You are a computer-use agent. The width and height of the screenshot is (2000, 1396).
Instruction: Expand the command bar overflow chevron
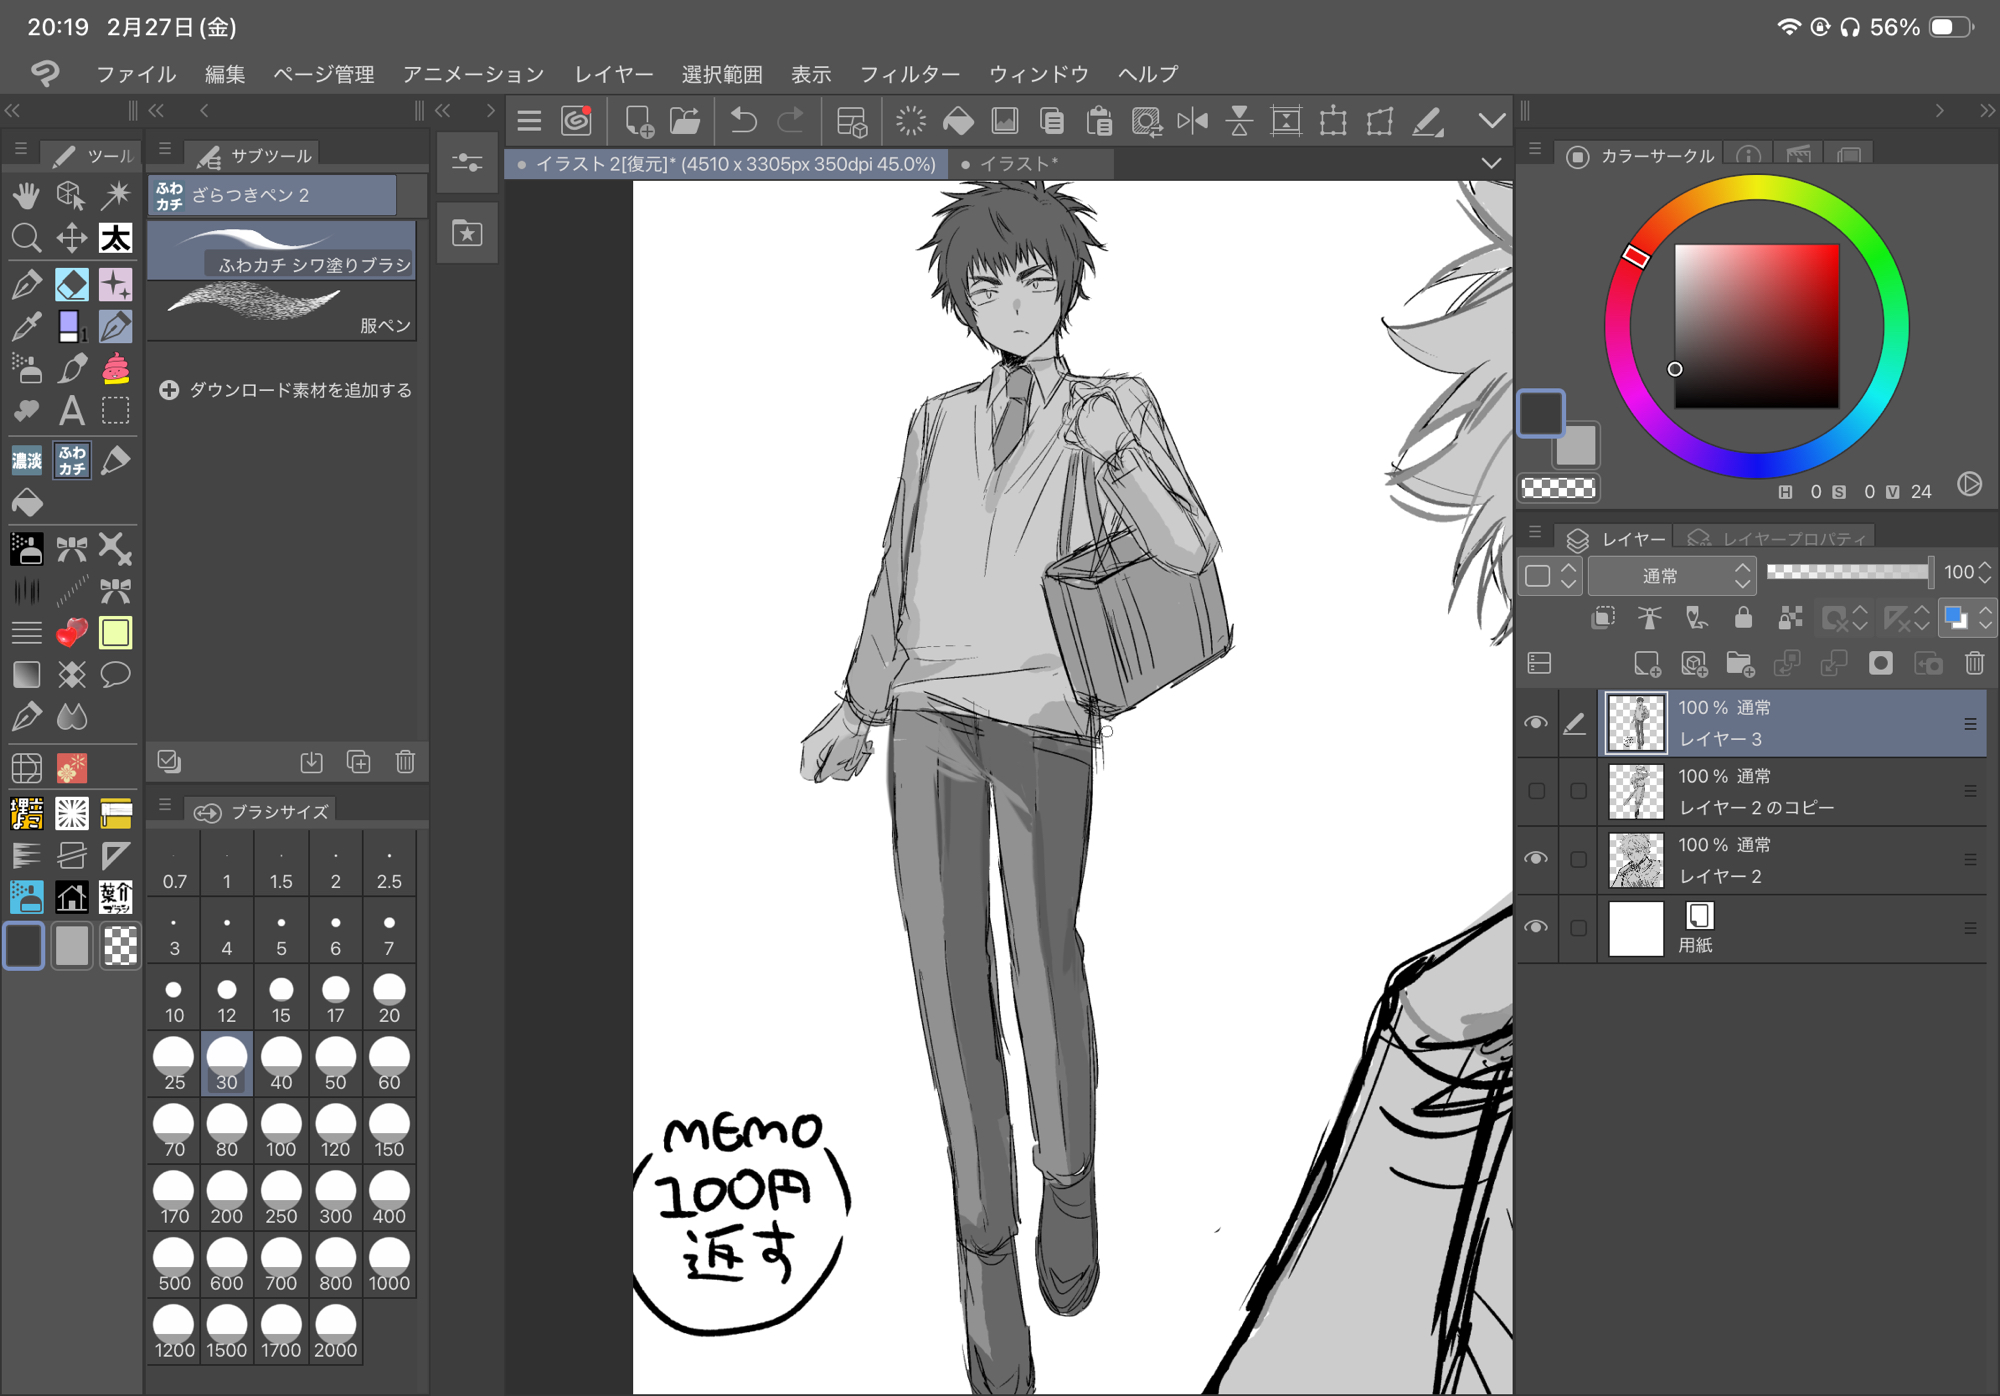pos(1491,121)
